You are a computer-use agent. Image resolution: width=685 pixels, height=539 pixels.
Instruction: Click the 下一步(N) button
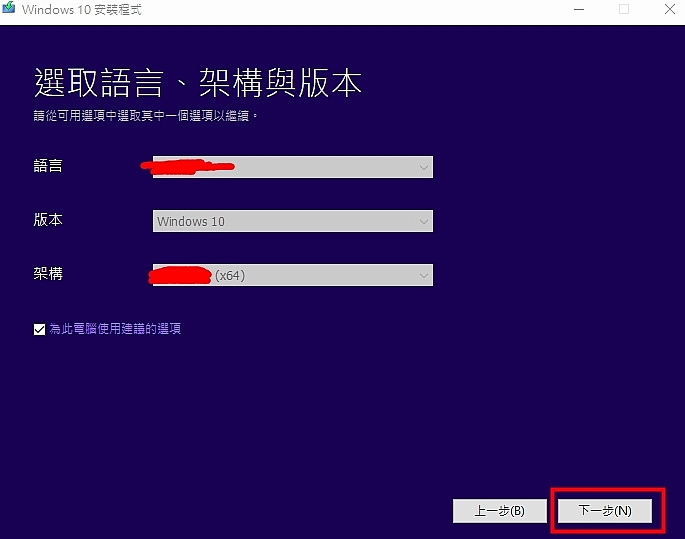pyautogui.click(x=605, y=511)
